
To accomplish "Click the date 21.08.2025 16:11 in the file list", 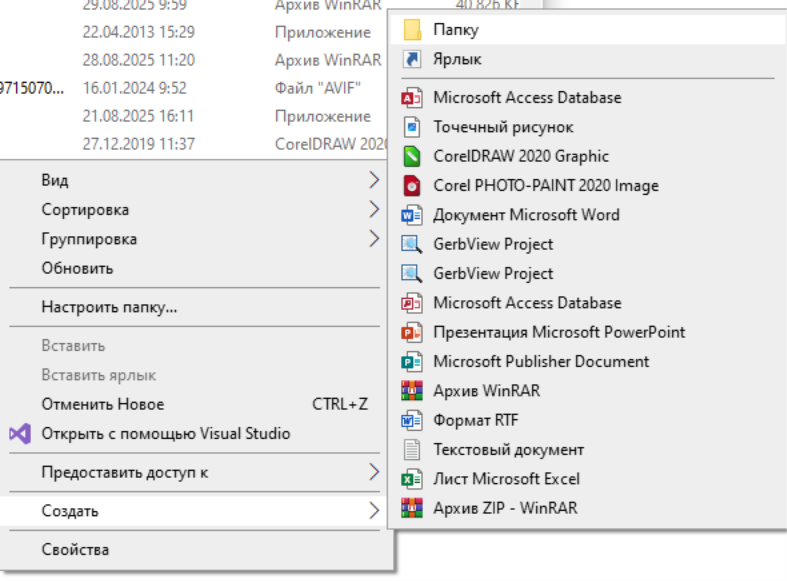I will [138, 116].
